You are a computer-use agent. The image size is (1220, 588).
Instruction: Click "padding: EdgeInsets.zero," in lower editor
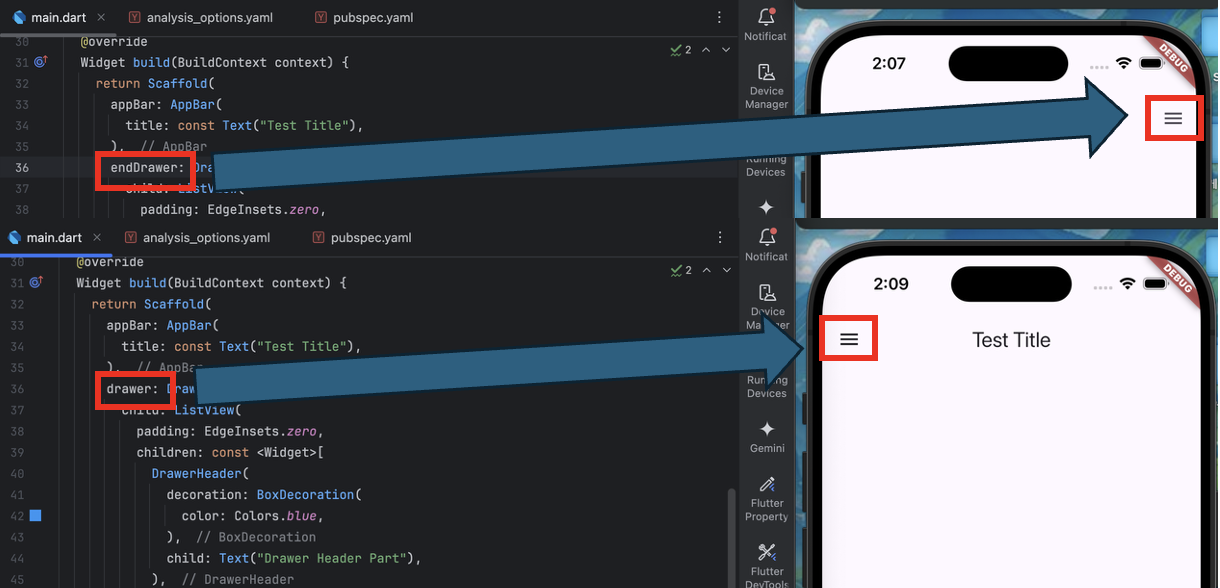tap(230, 431)
